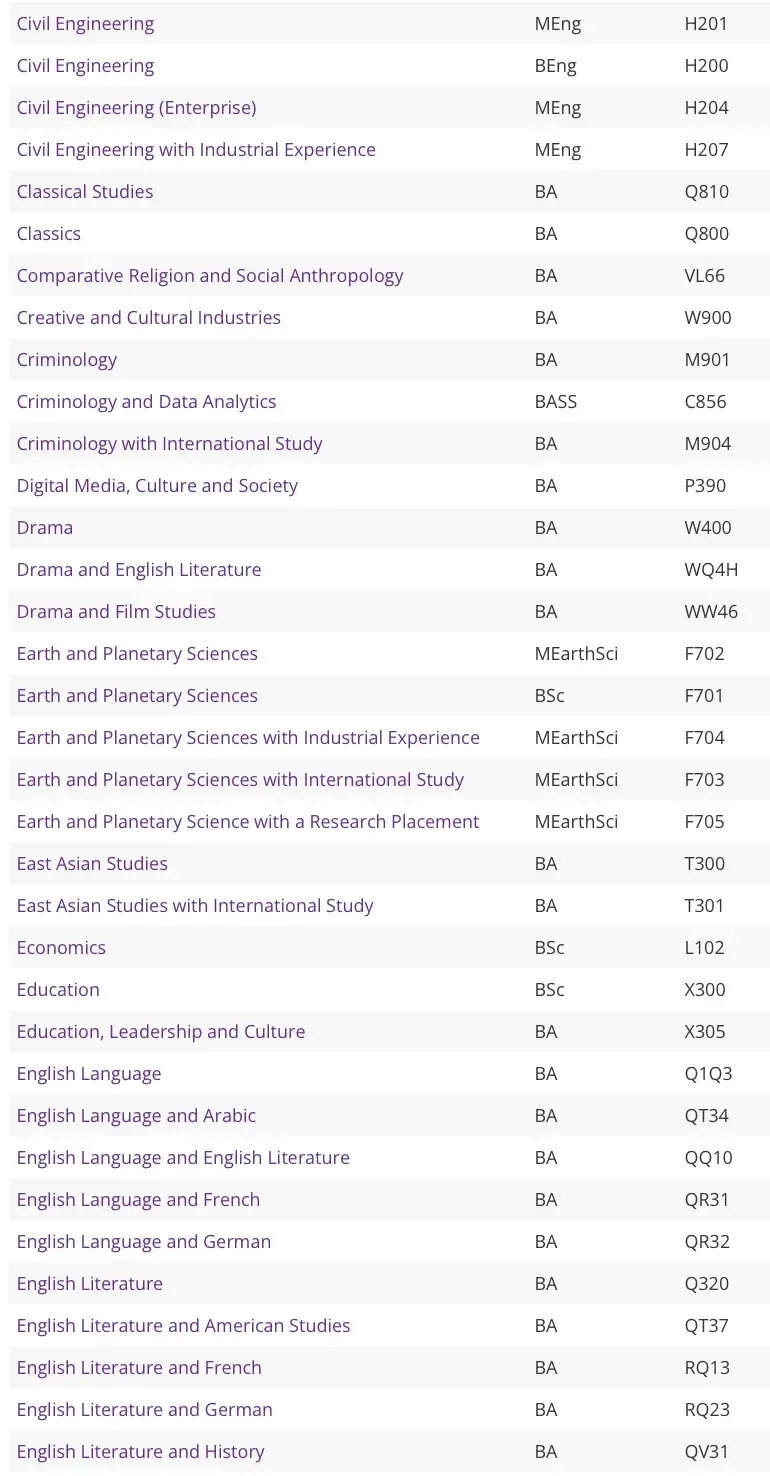Go to the Economics course page
Image resolution: width=770 pixels, height=1476 pixels.
[61, 948]
